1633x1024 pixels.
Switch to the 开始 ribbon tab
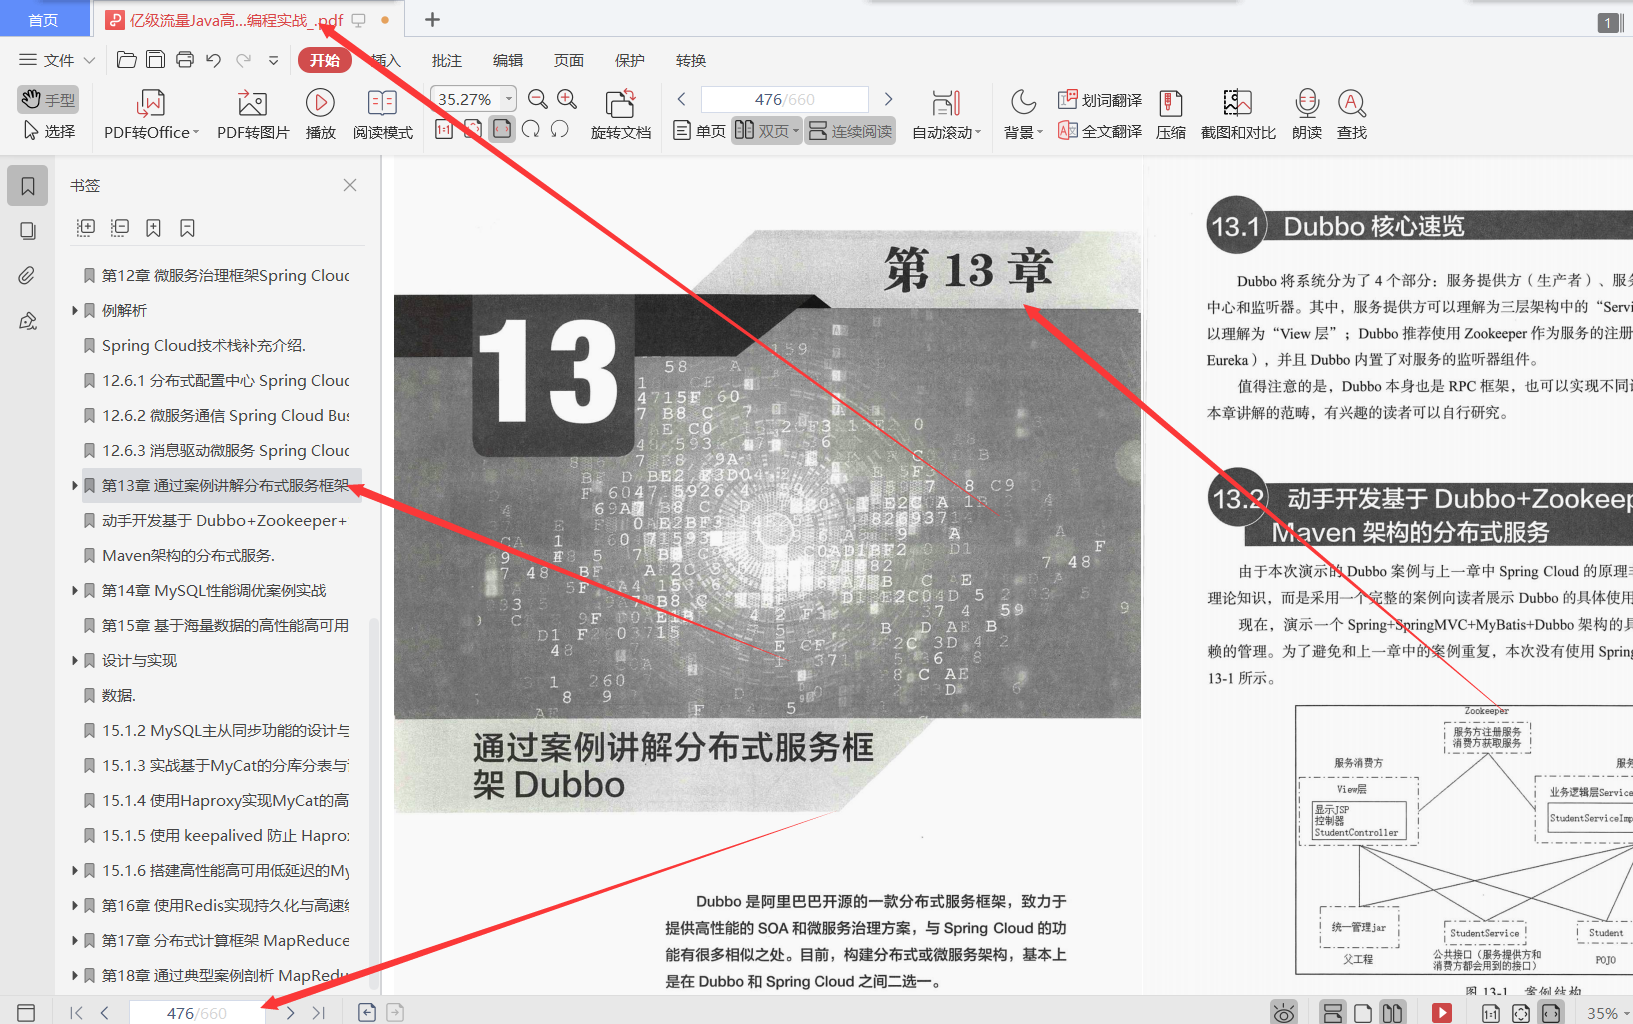(x=324, y=60)
